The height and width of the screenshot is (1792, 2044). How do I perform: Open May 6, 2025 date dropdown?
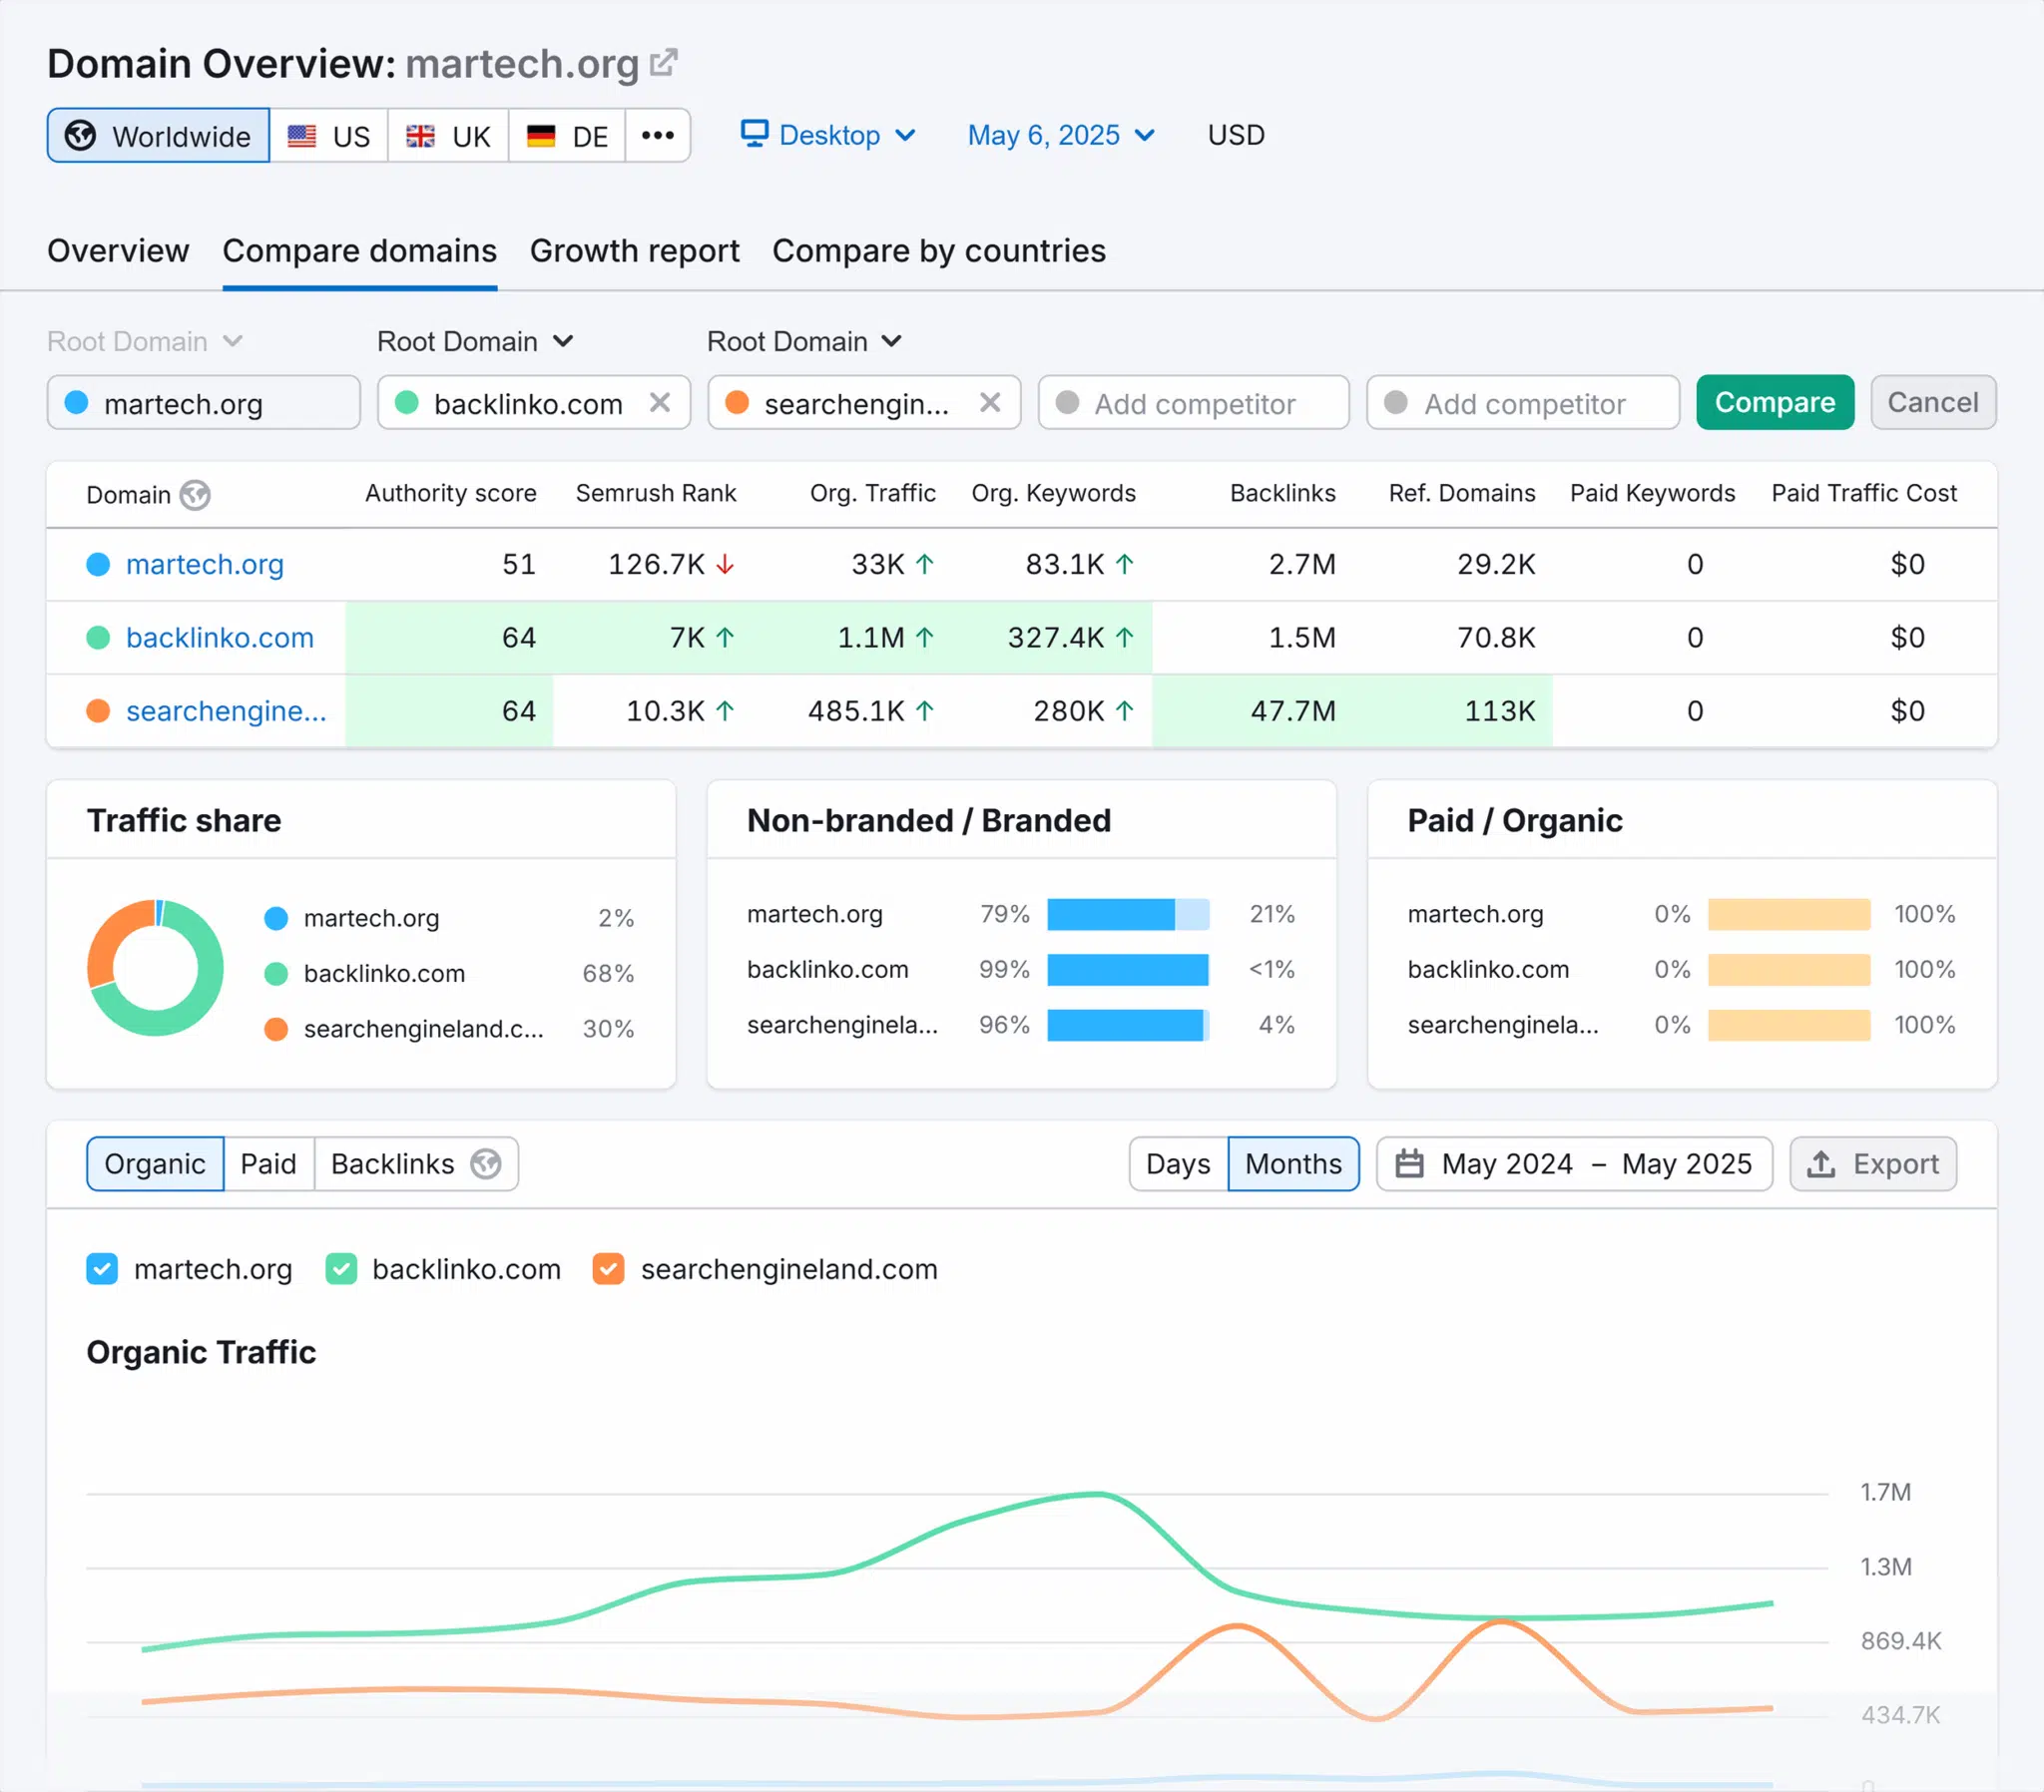pos(1061,135)
